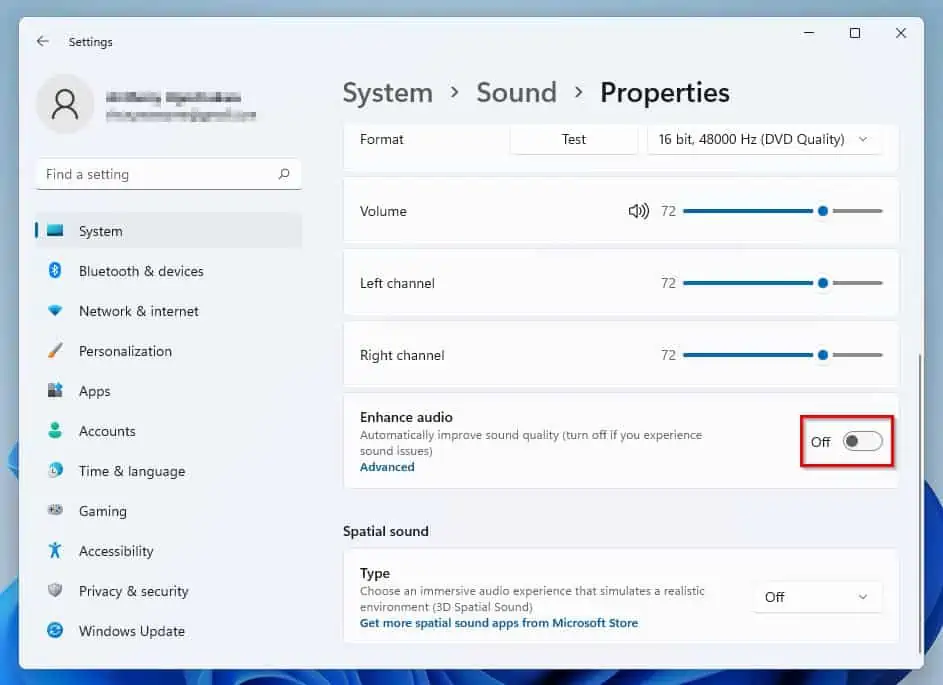Image resolution: width=943 pixels, height=685 pixels.
Task: Click the System monitor icon in sidebar
Action: tap(55, 230)
